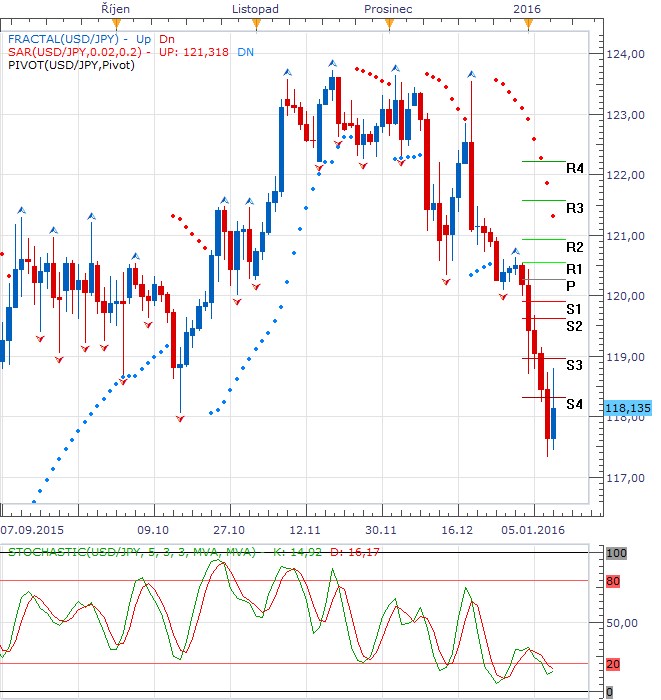Select the FRACTAL(USD/JPY) indicator label
The width and height of the screenshot is (661, 700).
pyautogui.click(x=63, y=39)
